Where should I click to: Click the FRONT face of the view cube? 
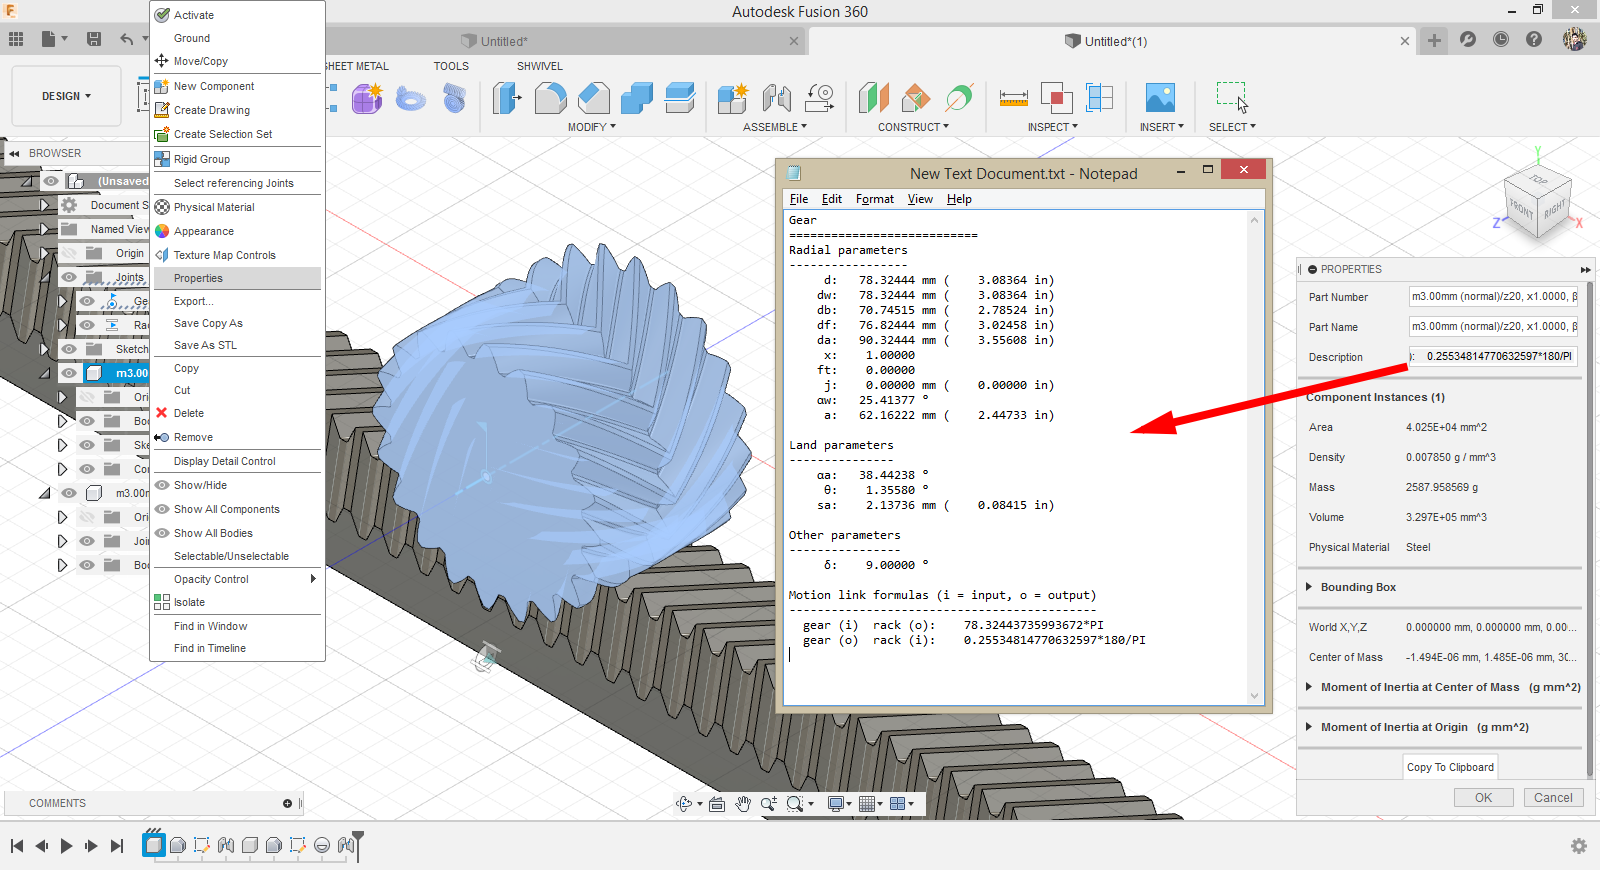(x=1521, y=209)
